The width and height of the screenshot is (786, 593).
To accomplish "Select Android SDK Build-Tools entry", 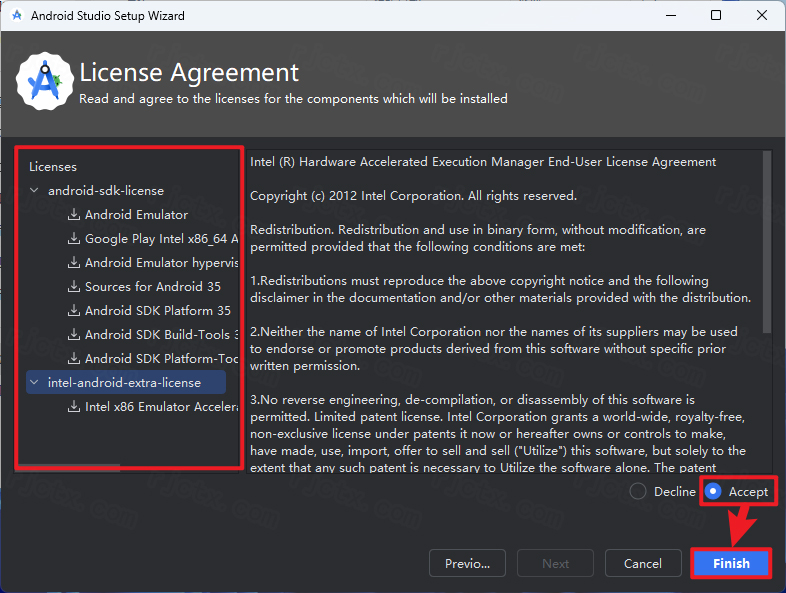I will click(x=161, y=334).
